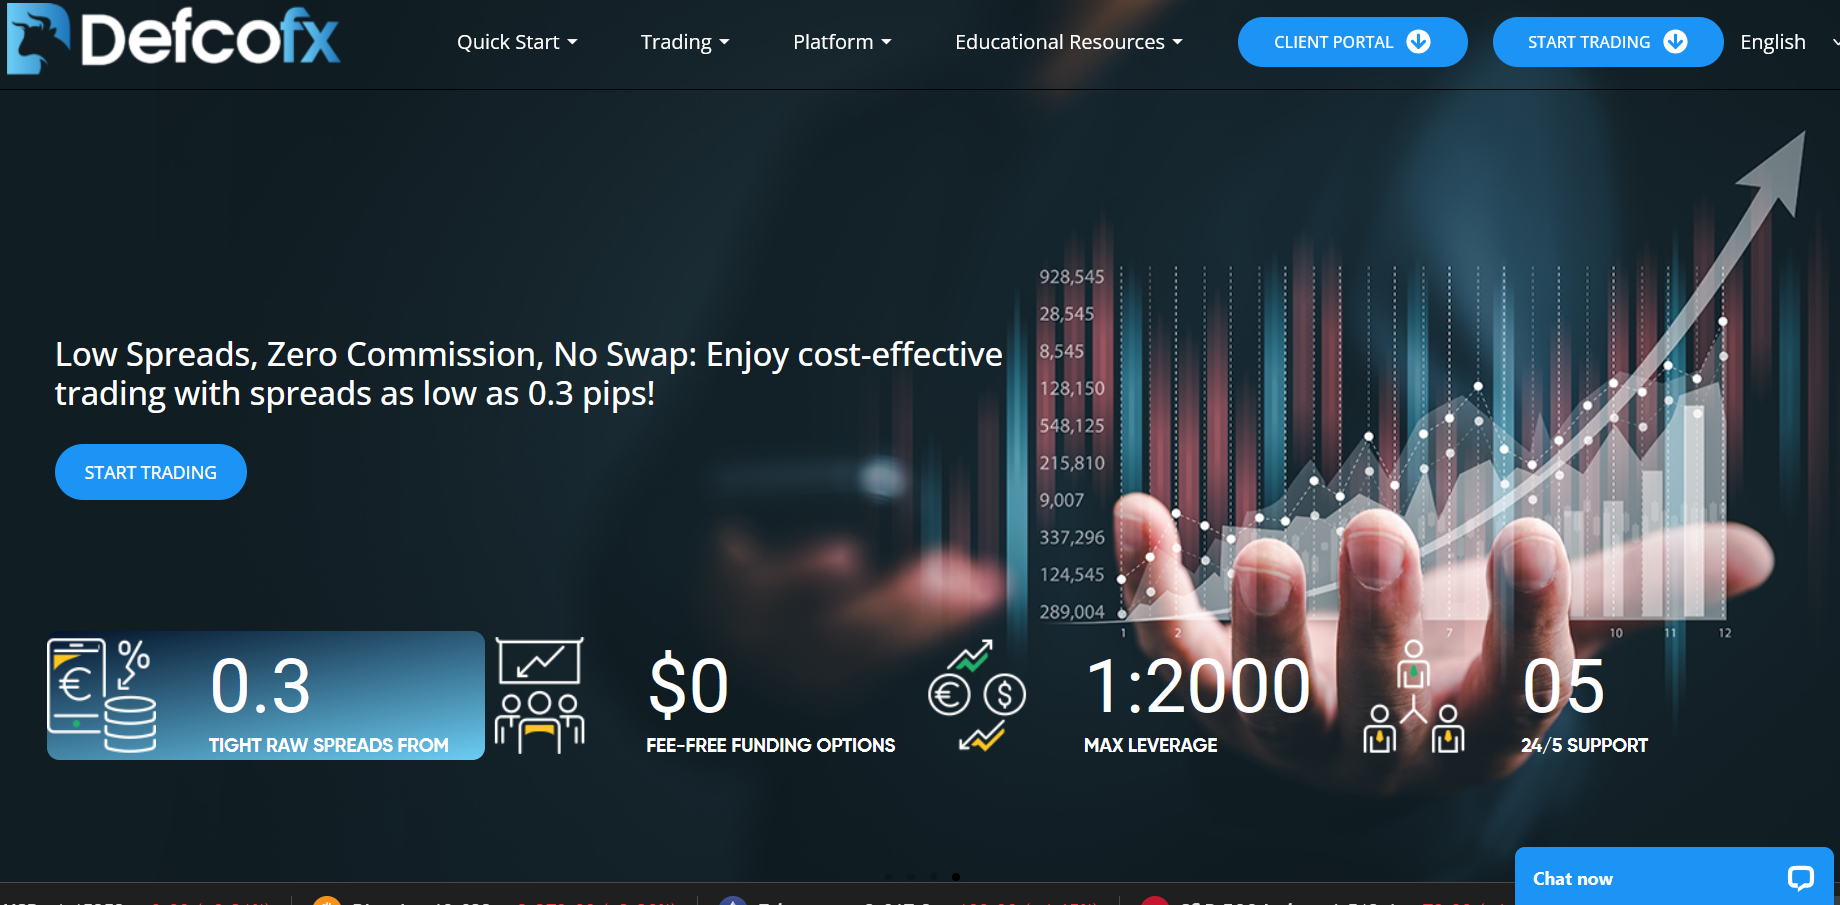Click the Max Leverage label
The height and width of the screenshot is (905, 1840).
[x=1151, y=745]
